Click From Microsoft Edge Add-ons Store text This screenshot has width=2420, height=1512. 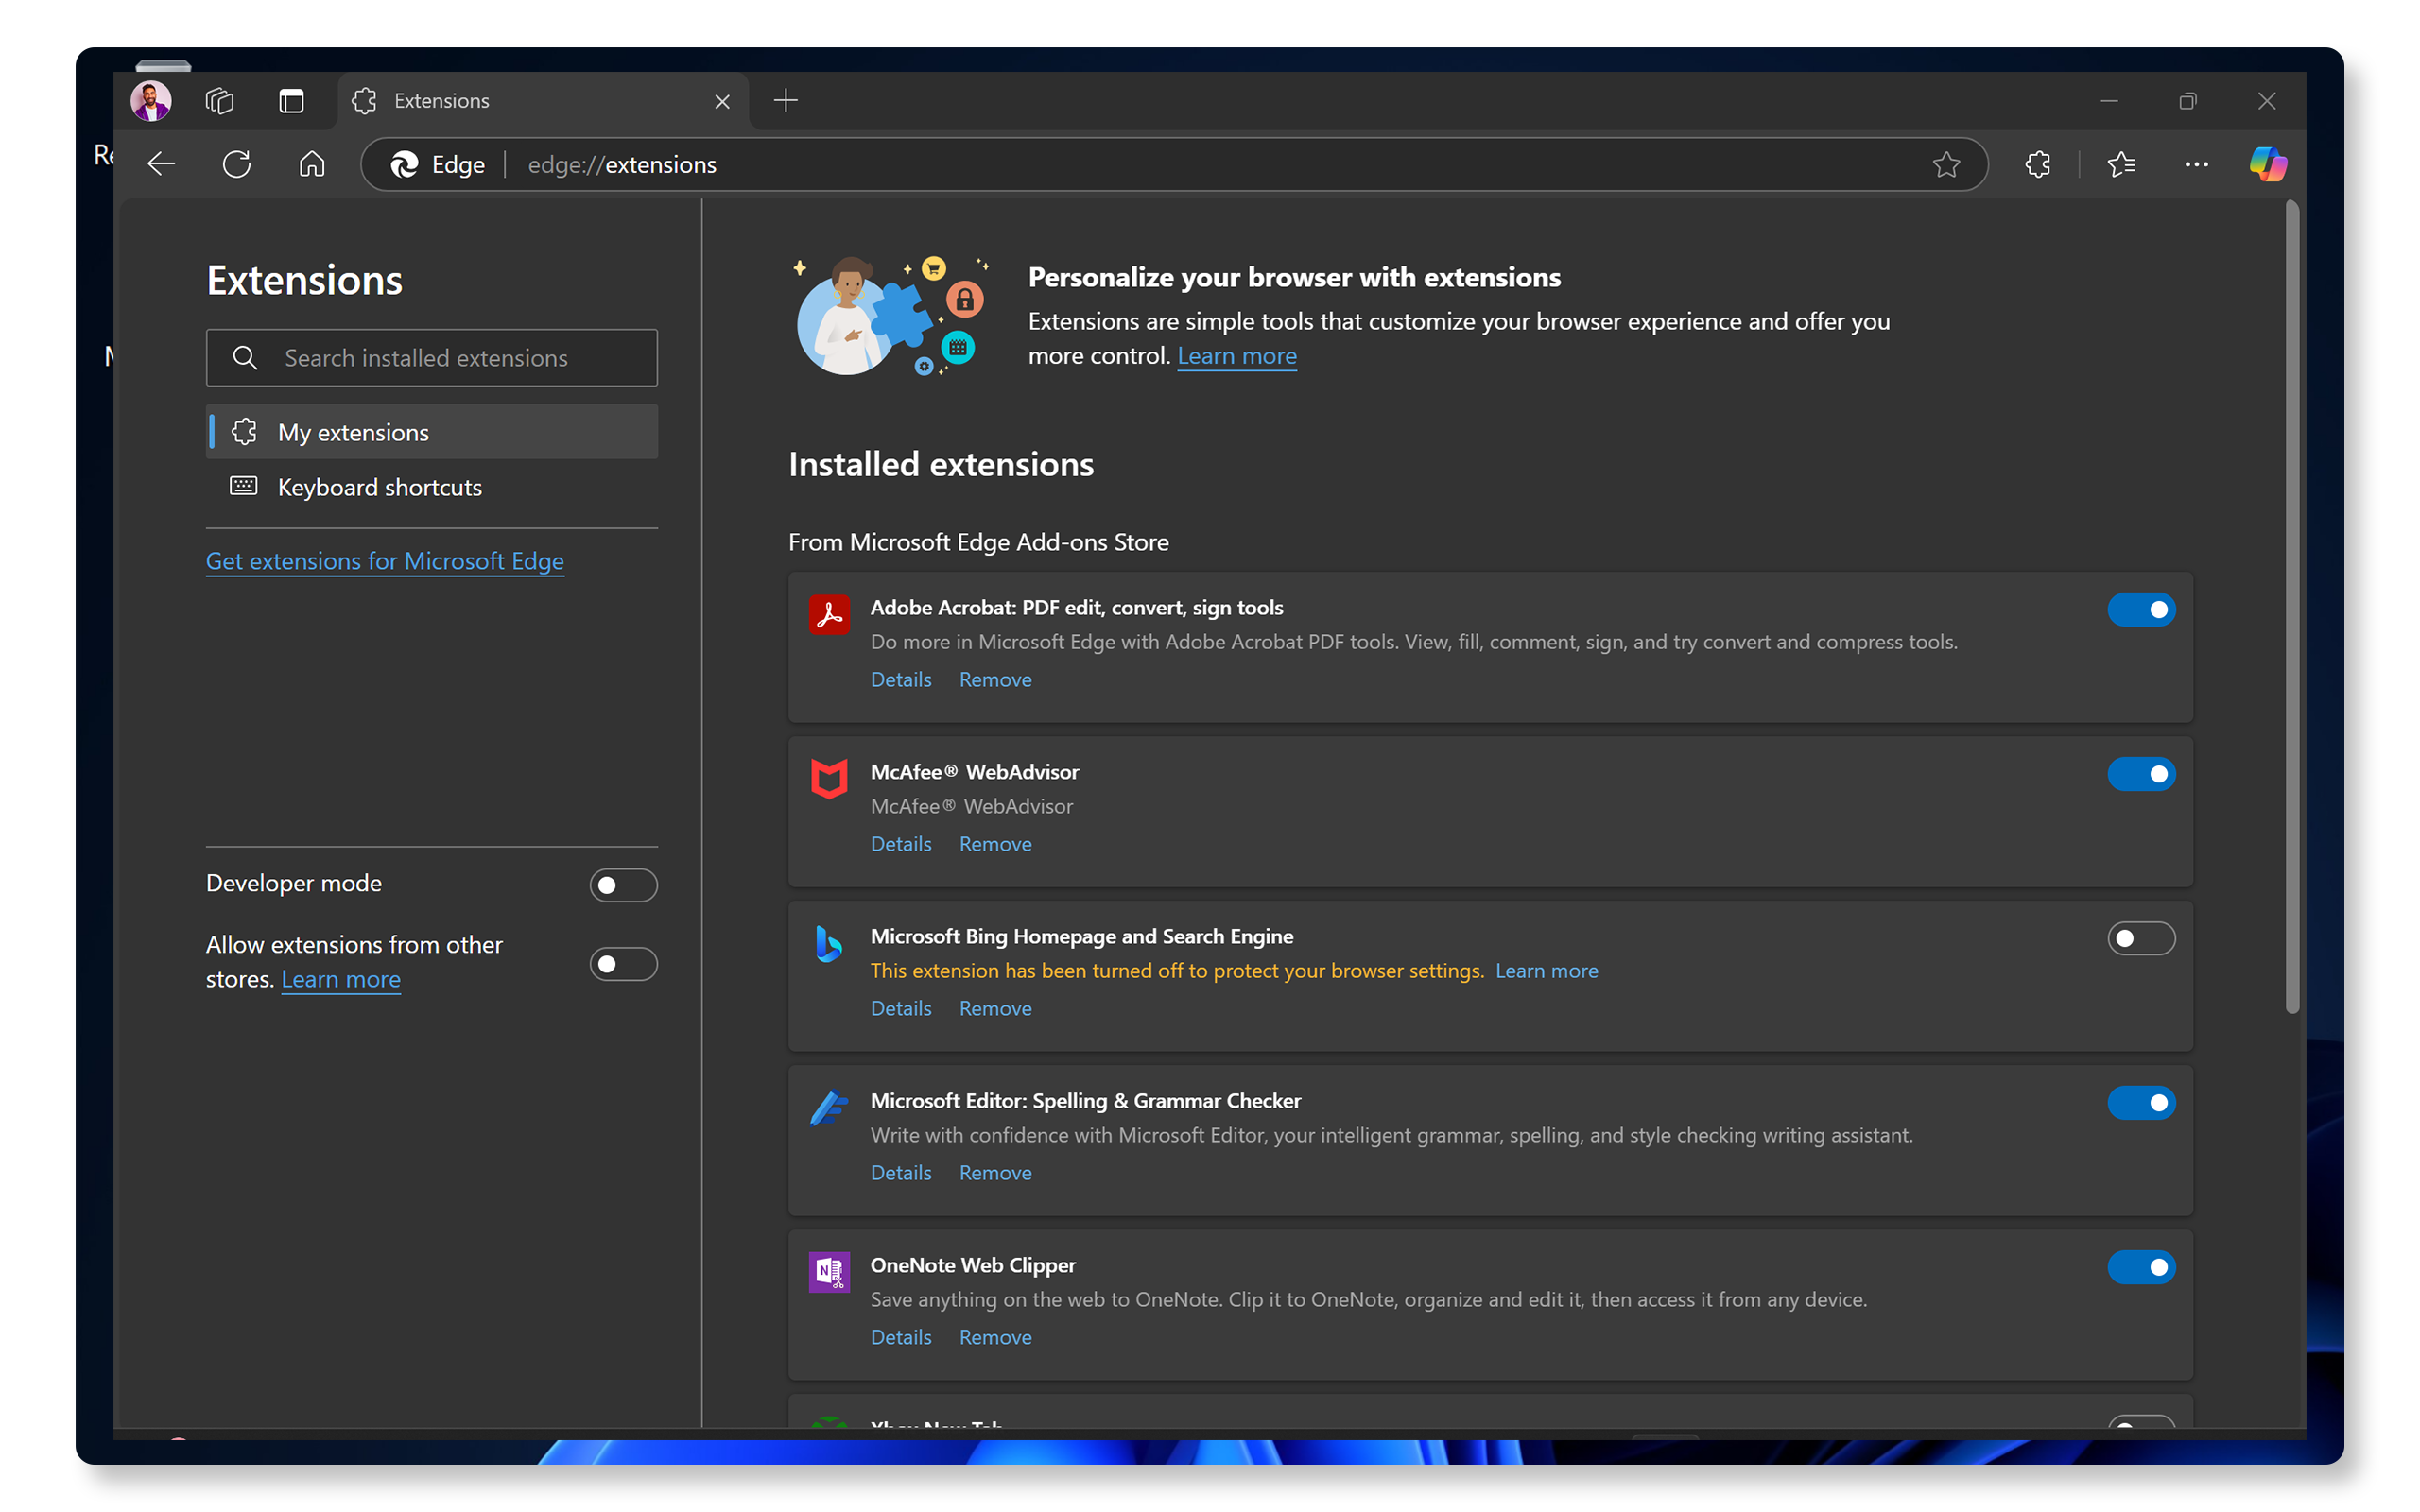click(978, 542)
